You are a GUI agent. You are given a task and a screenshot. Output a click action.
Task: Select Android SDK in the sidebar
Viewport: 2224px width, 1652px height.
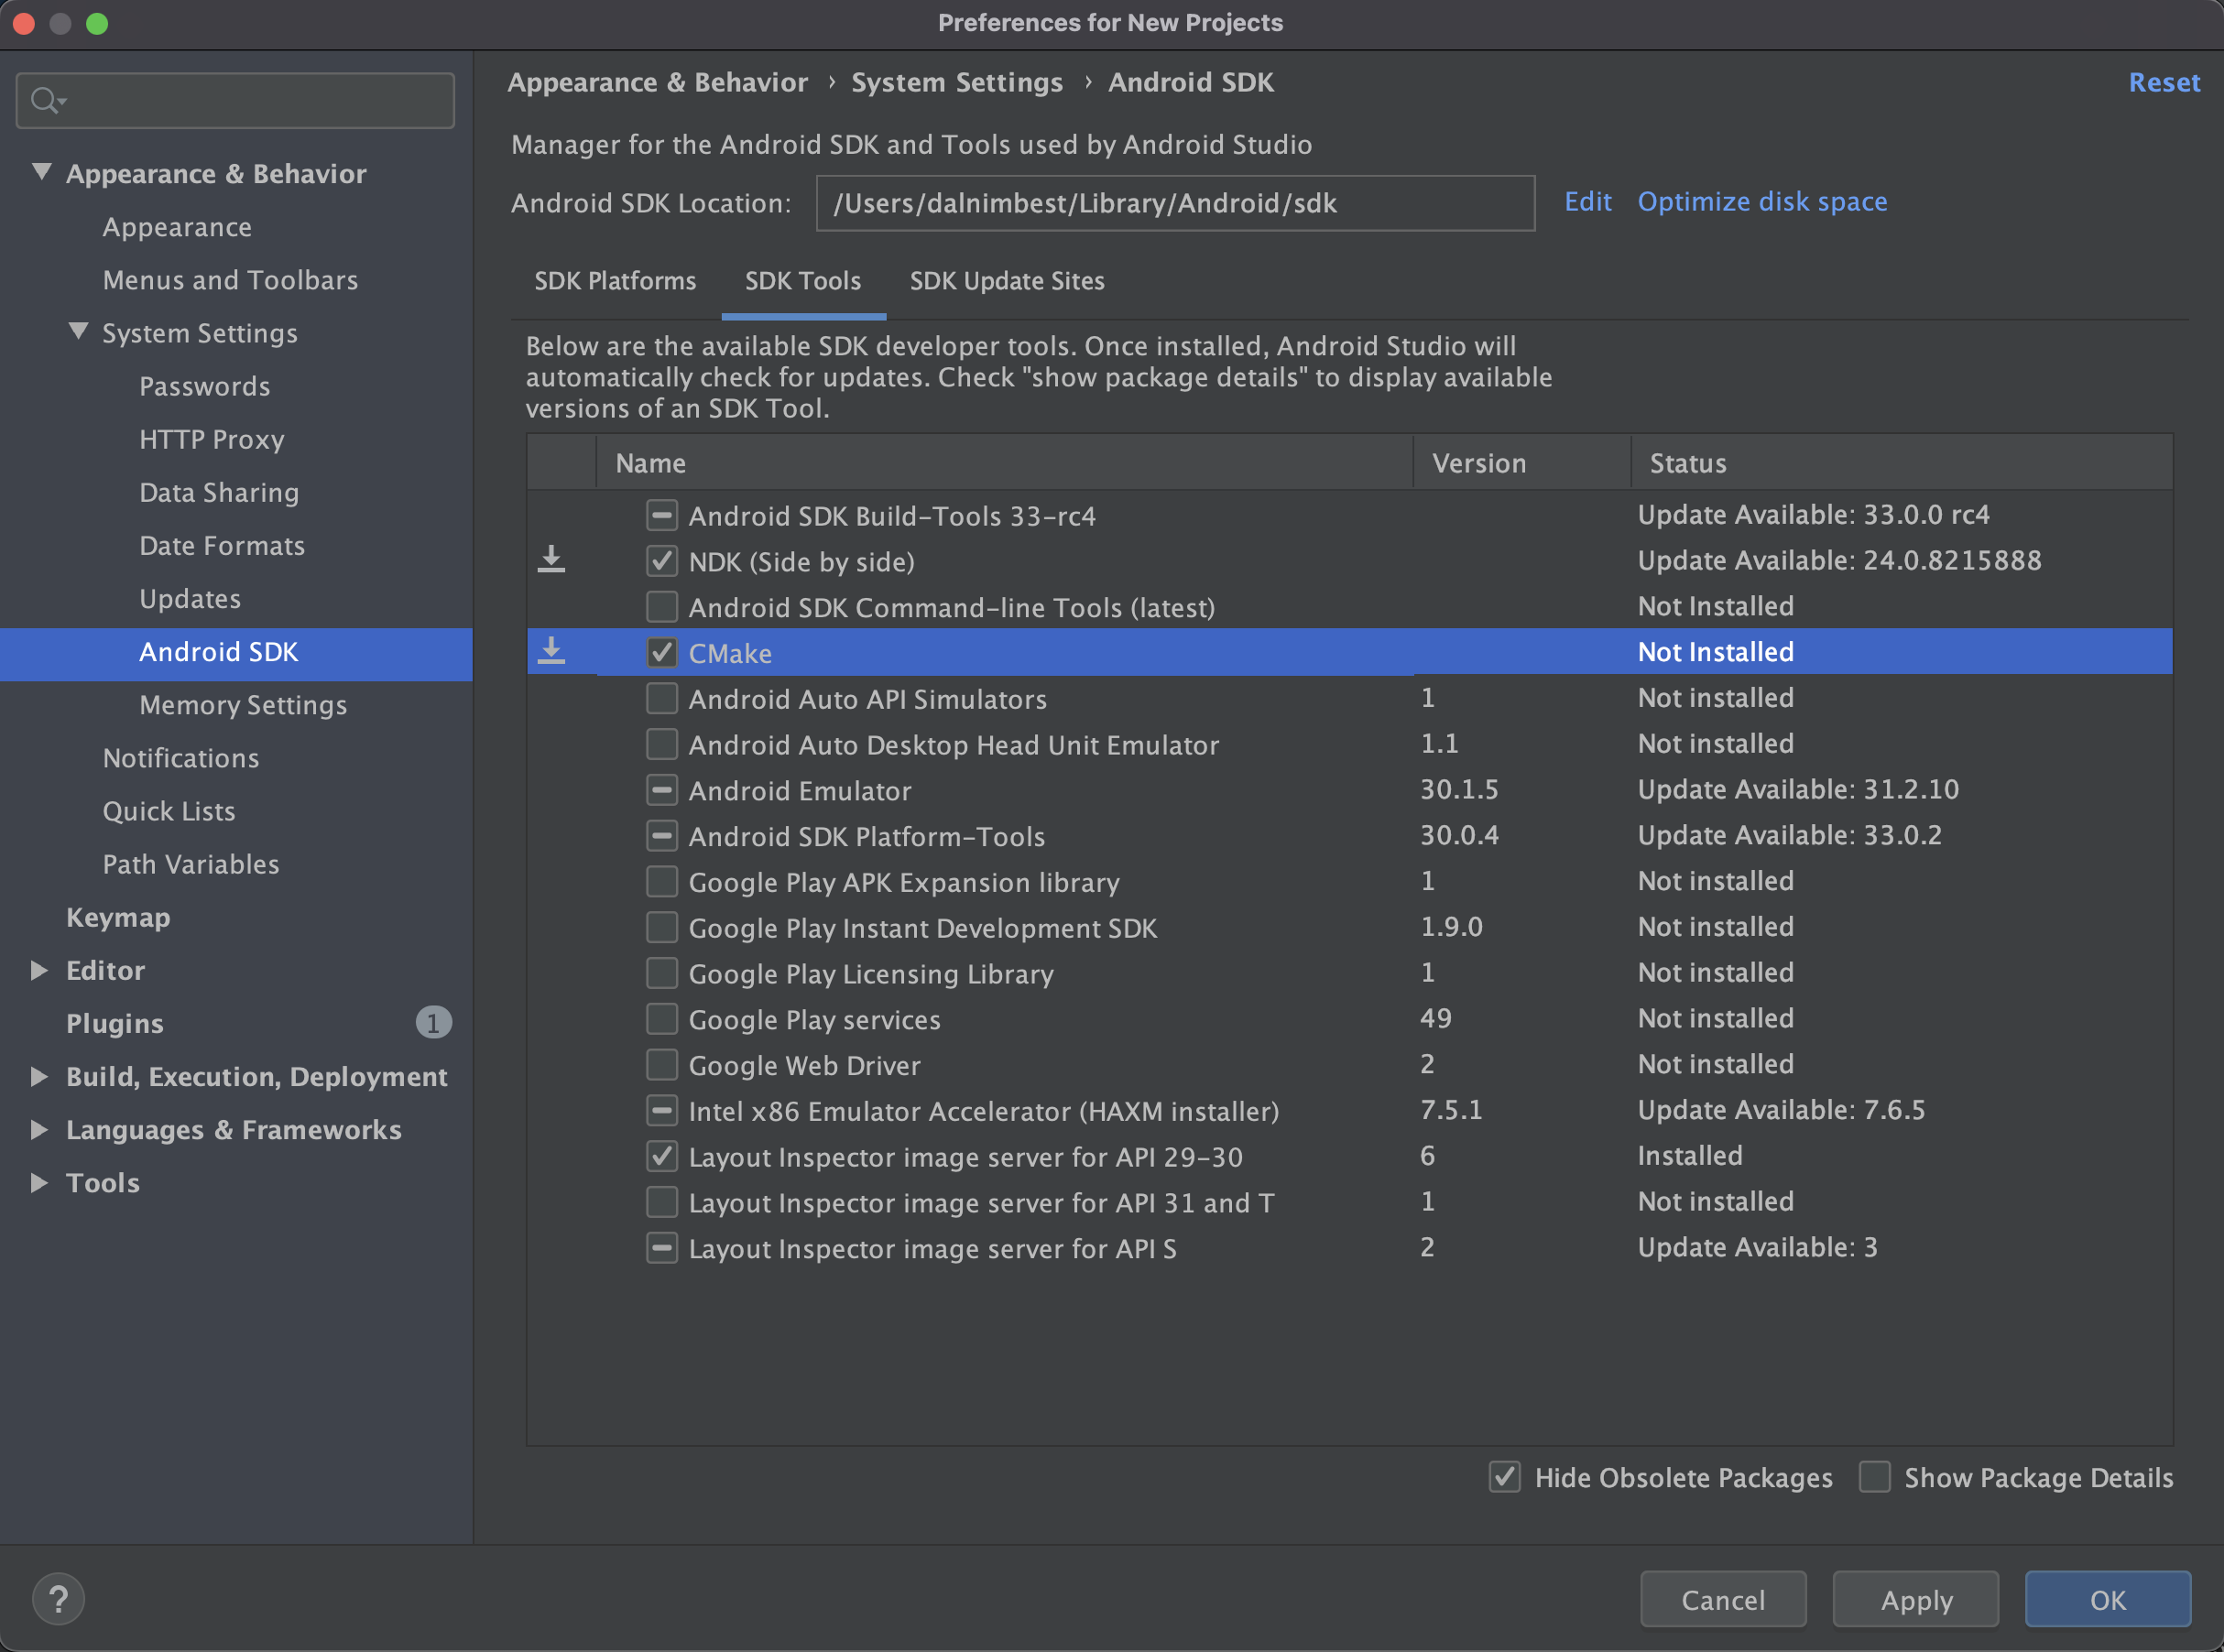click(x=236, y=654)
